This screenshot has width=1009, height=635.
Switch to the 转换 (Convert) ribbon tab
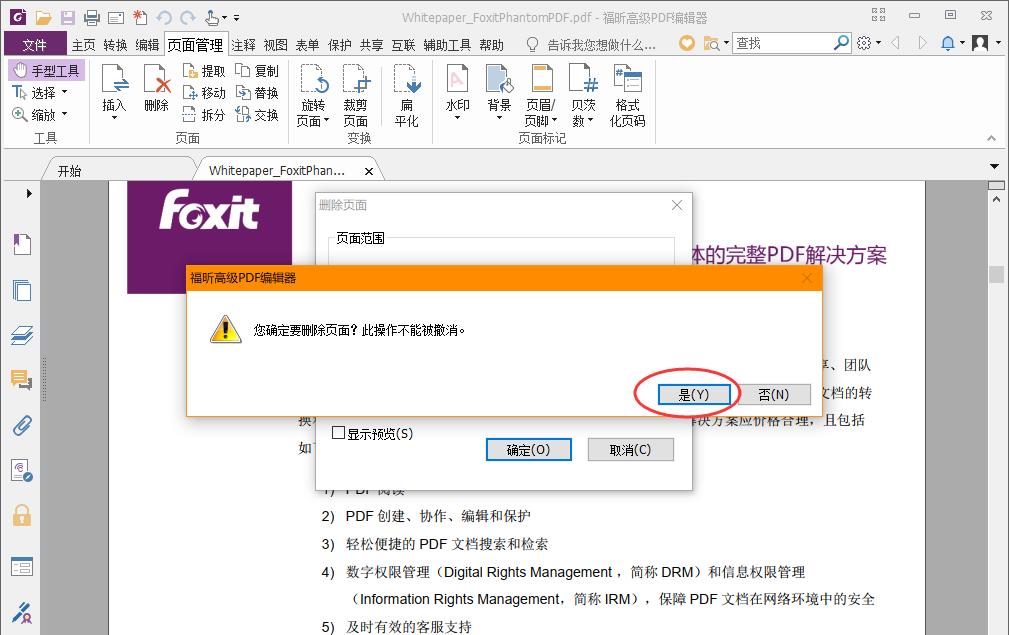(x=116, y=45)
